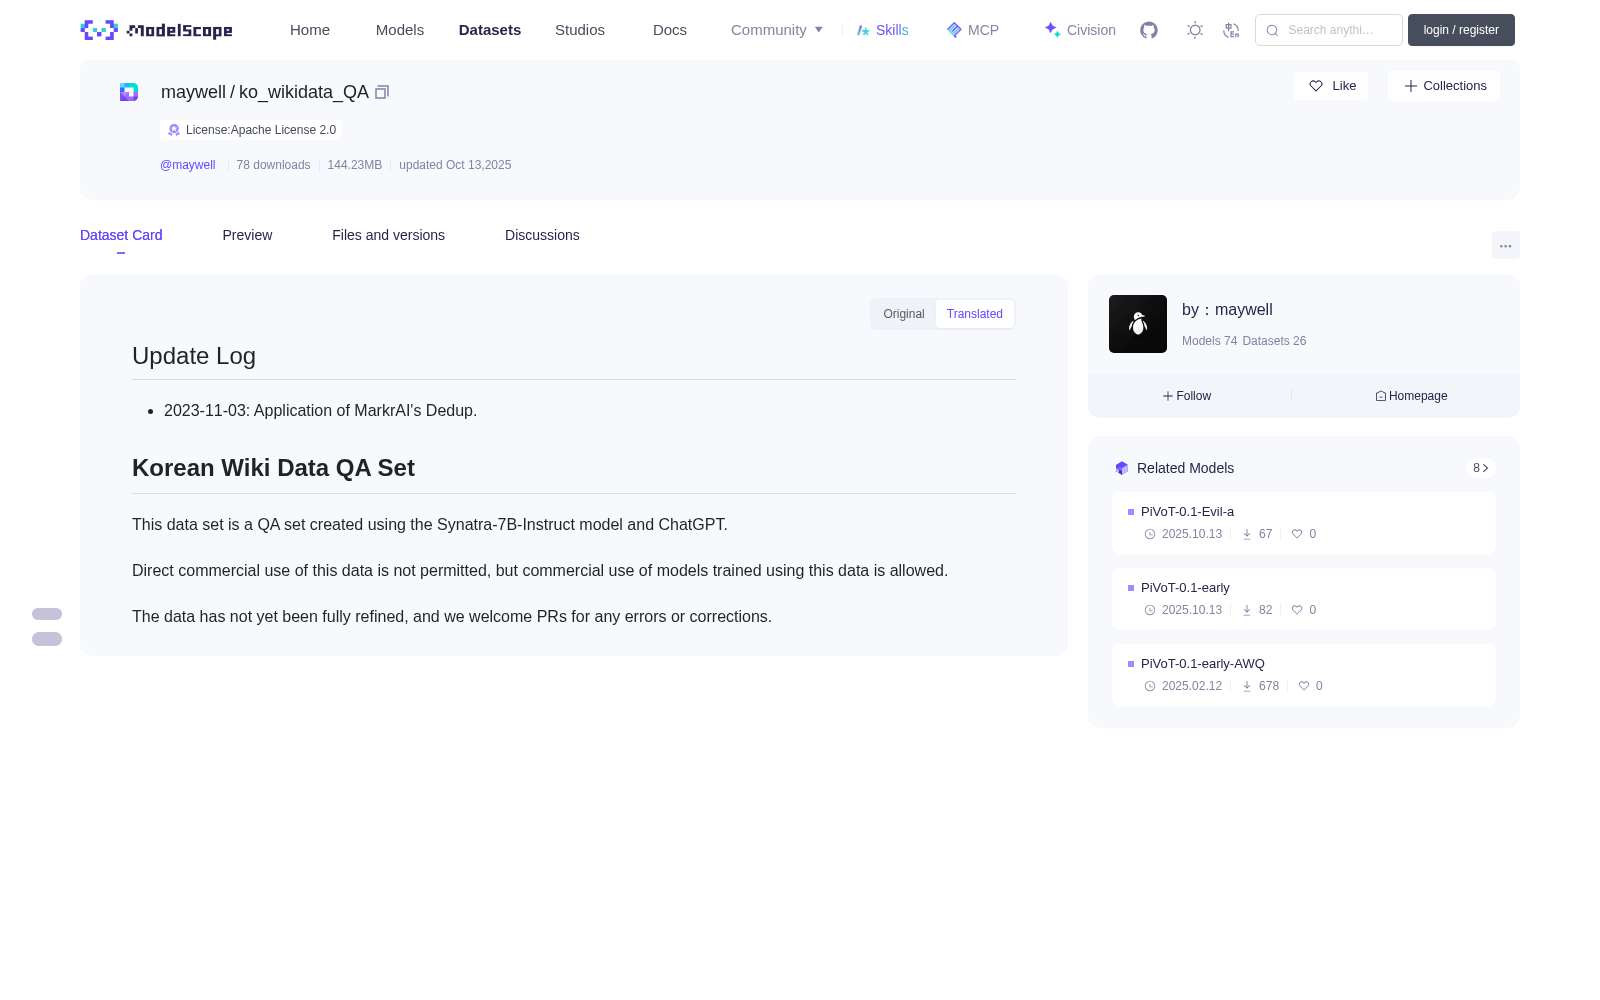The width and height of the screenshot is (1600, 1000).
Task: Click 'updated Oct 13,2025' text
Action: click(x=455, y=165)
